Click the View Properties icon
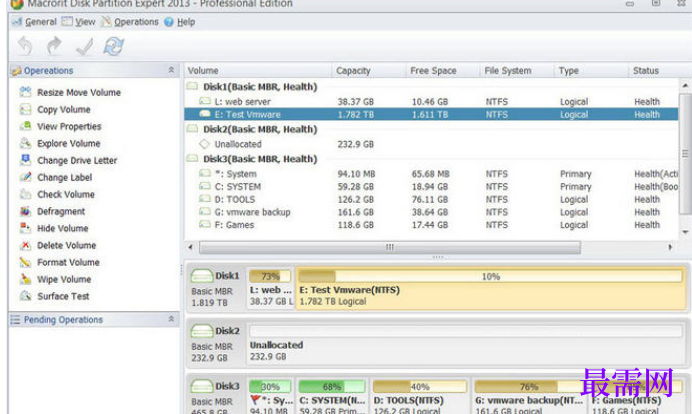This screenshot has width=692, height=414. tap(26, 126)
